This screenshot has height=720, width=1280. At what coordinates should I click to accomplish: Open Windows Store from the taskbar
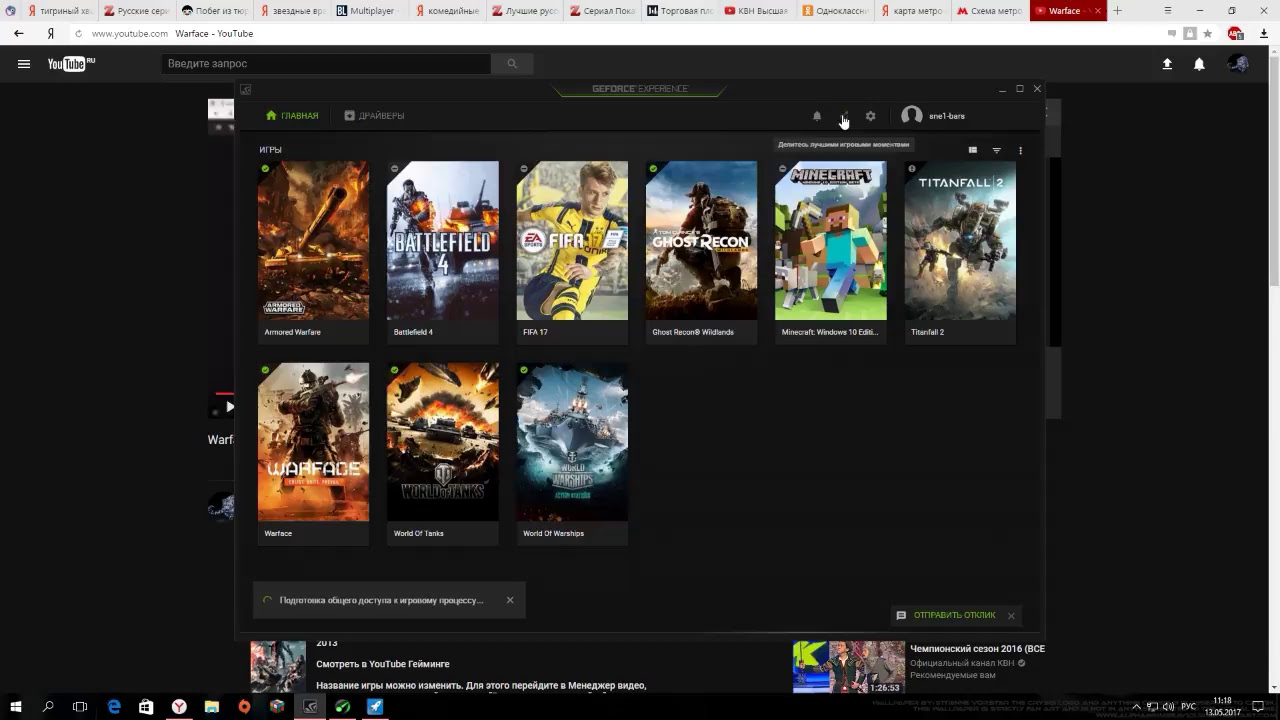[x=146, y=706]
